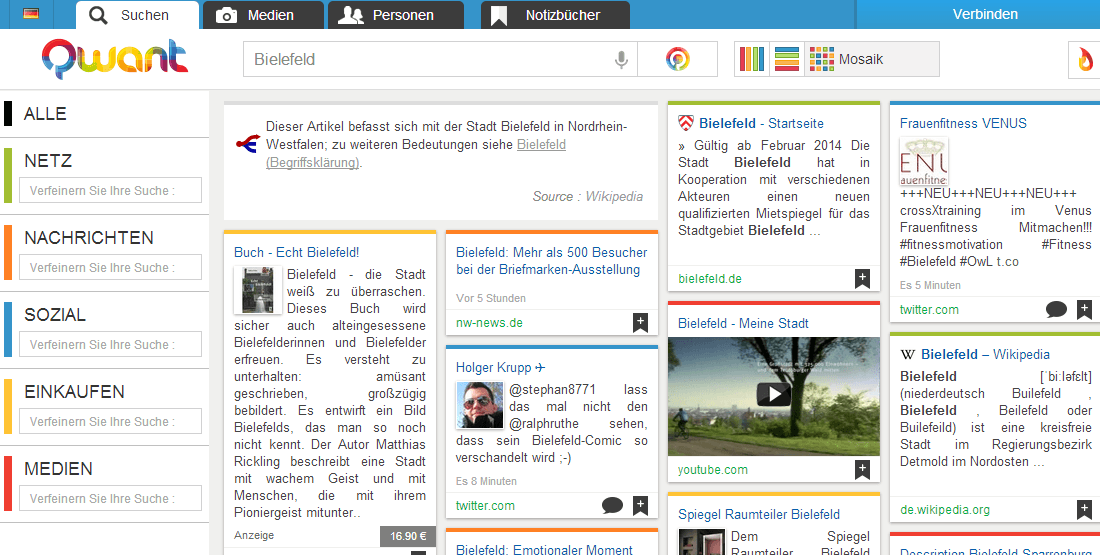Click the book cover thumbnail
1100x555 pixels.
(257, 290)
